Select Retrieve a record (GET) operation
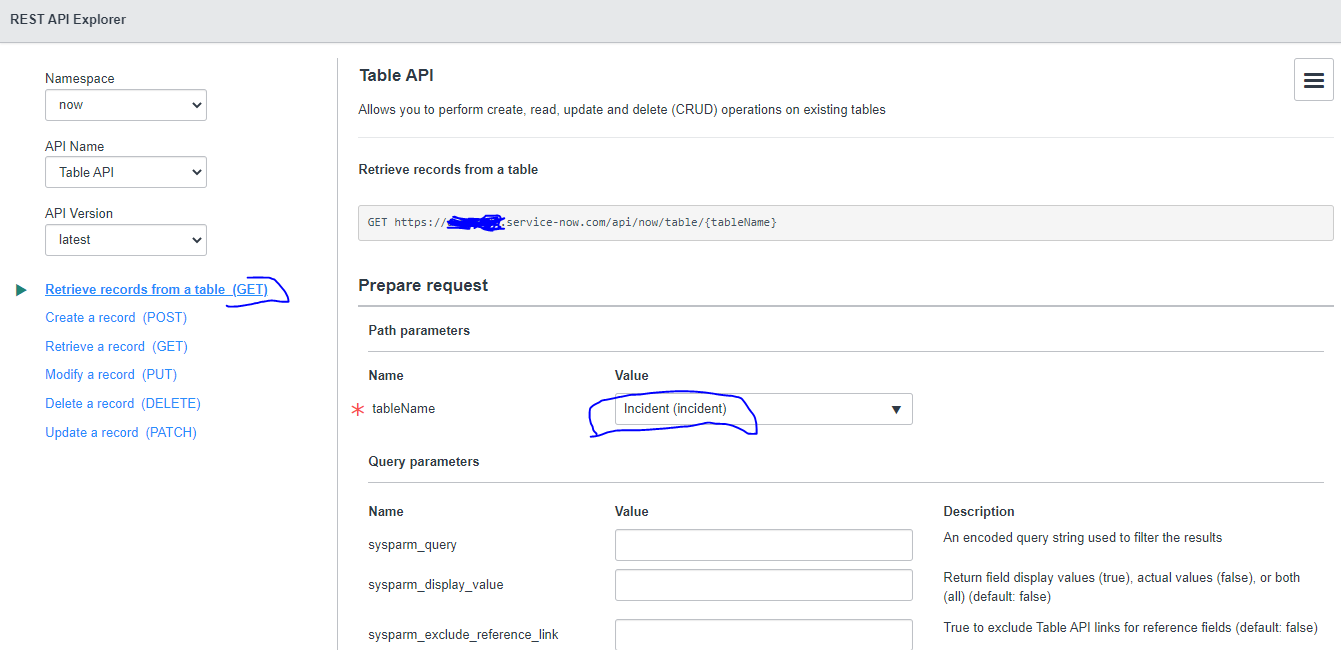 (116, 346)
